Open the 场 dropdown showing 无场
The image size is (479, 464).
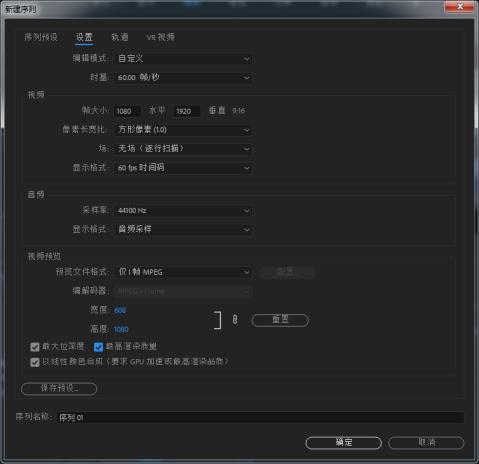(183, 149)
